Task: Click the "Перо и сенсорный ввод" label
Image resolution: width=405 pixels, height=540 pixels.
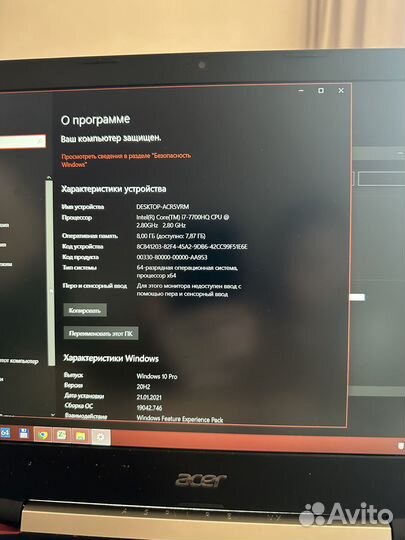Action: click(x=95, y=286)
